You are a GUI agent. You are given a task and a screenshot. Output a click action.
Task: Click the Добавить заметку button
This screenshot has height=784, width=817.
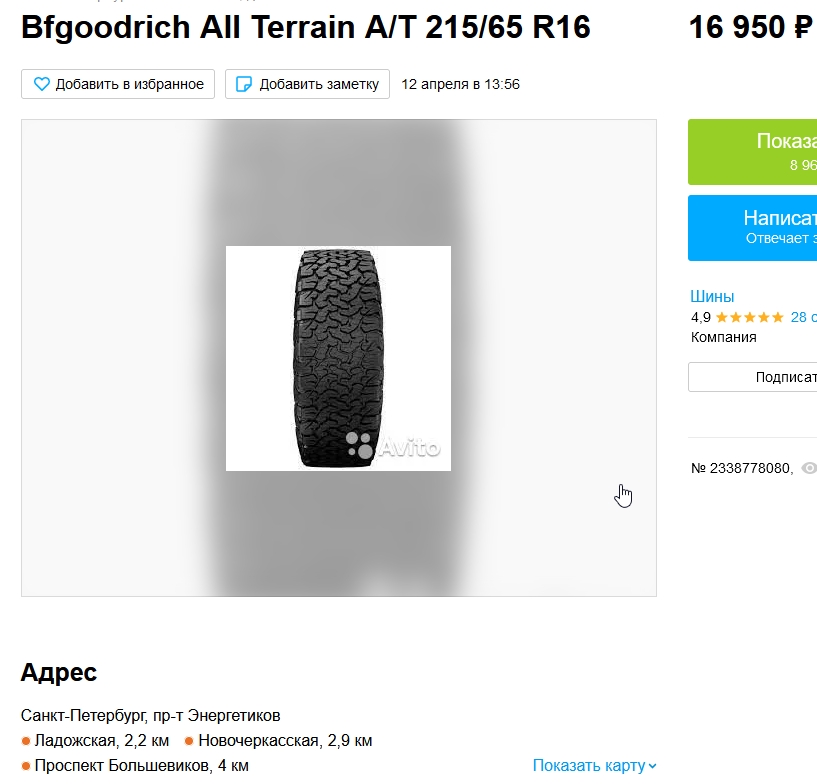(x=307, y=84)
